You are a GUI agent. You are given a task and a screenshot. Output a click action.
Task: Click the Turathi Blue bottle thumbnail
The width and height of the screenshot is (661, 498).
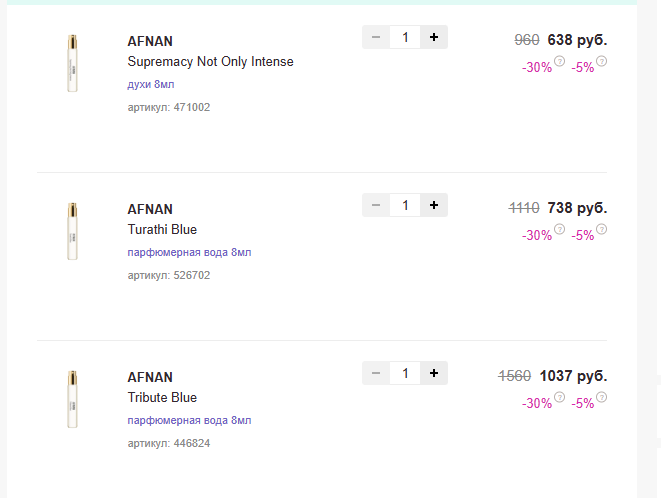pos(73,231)
